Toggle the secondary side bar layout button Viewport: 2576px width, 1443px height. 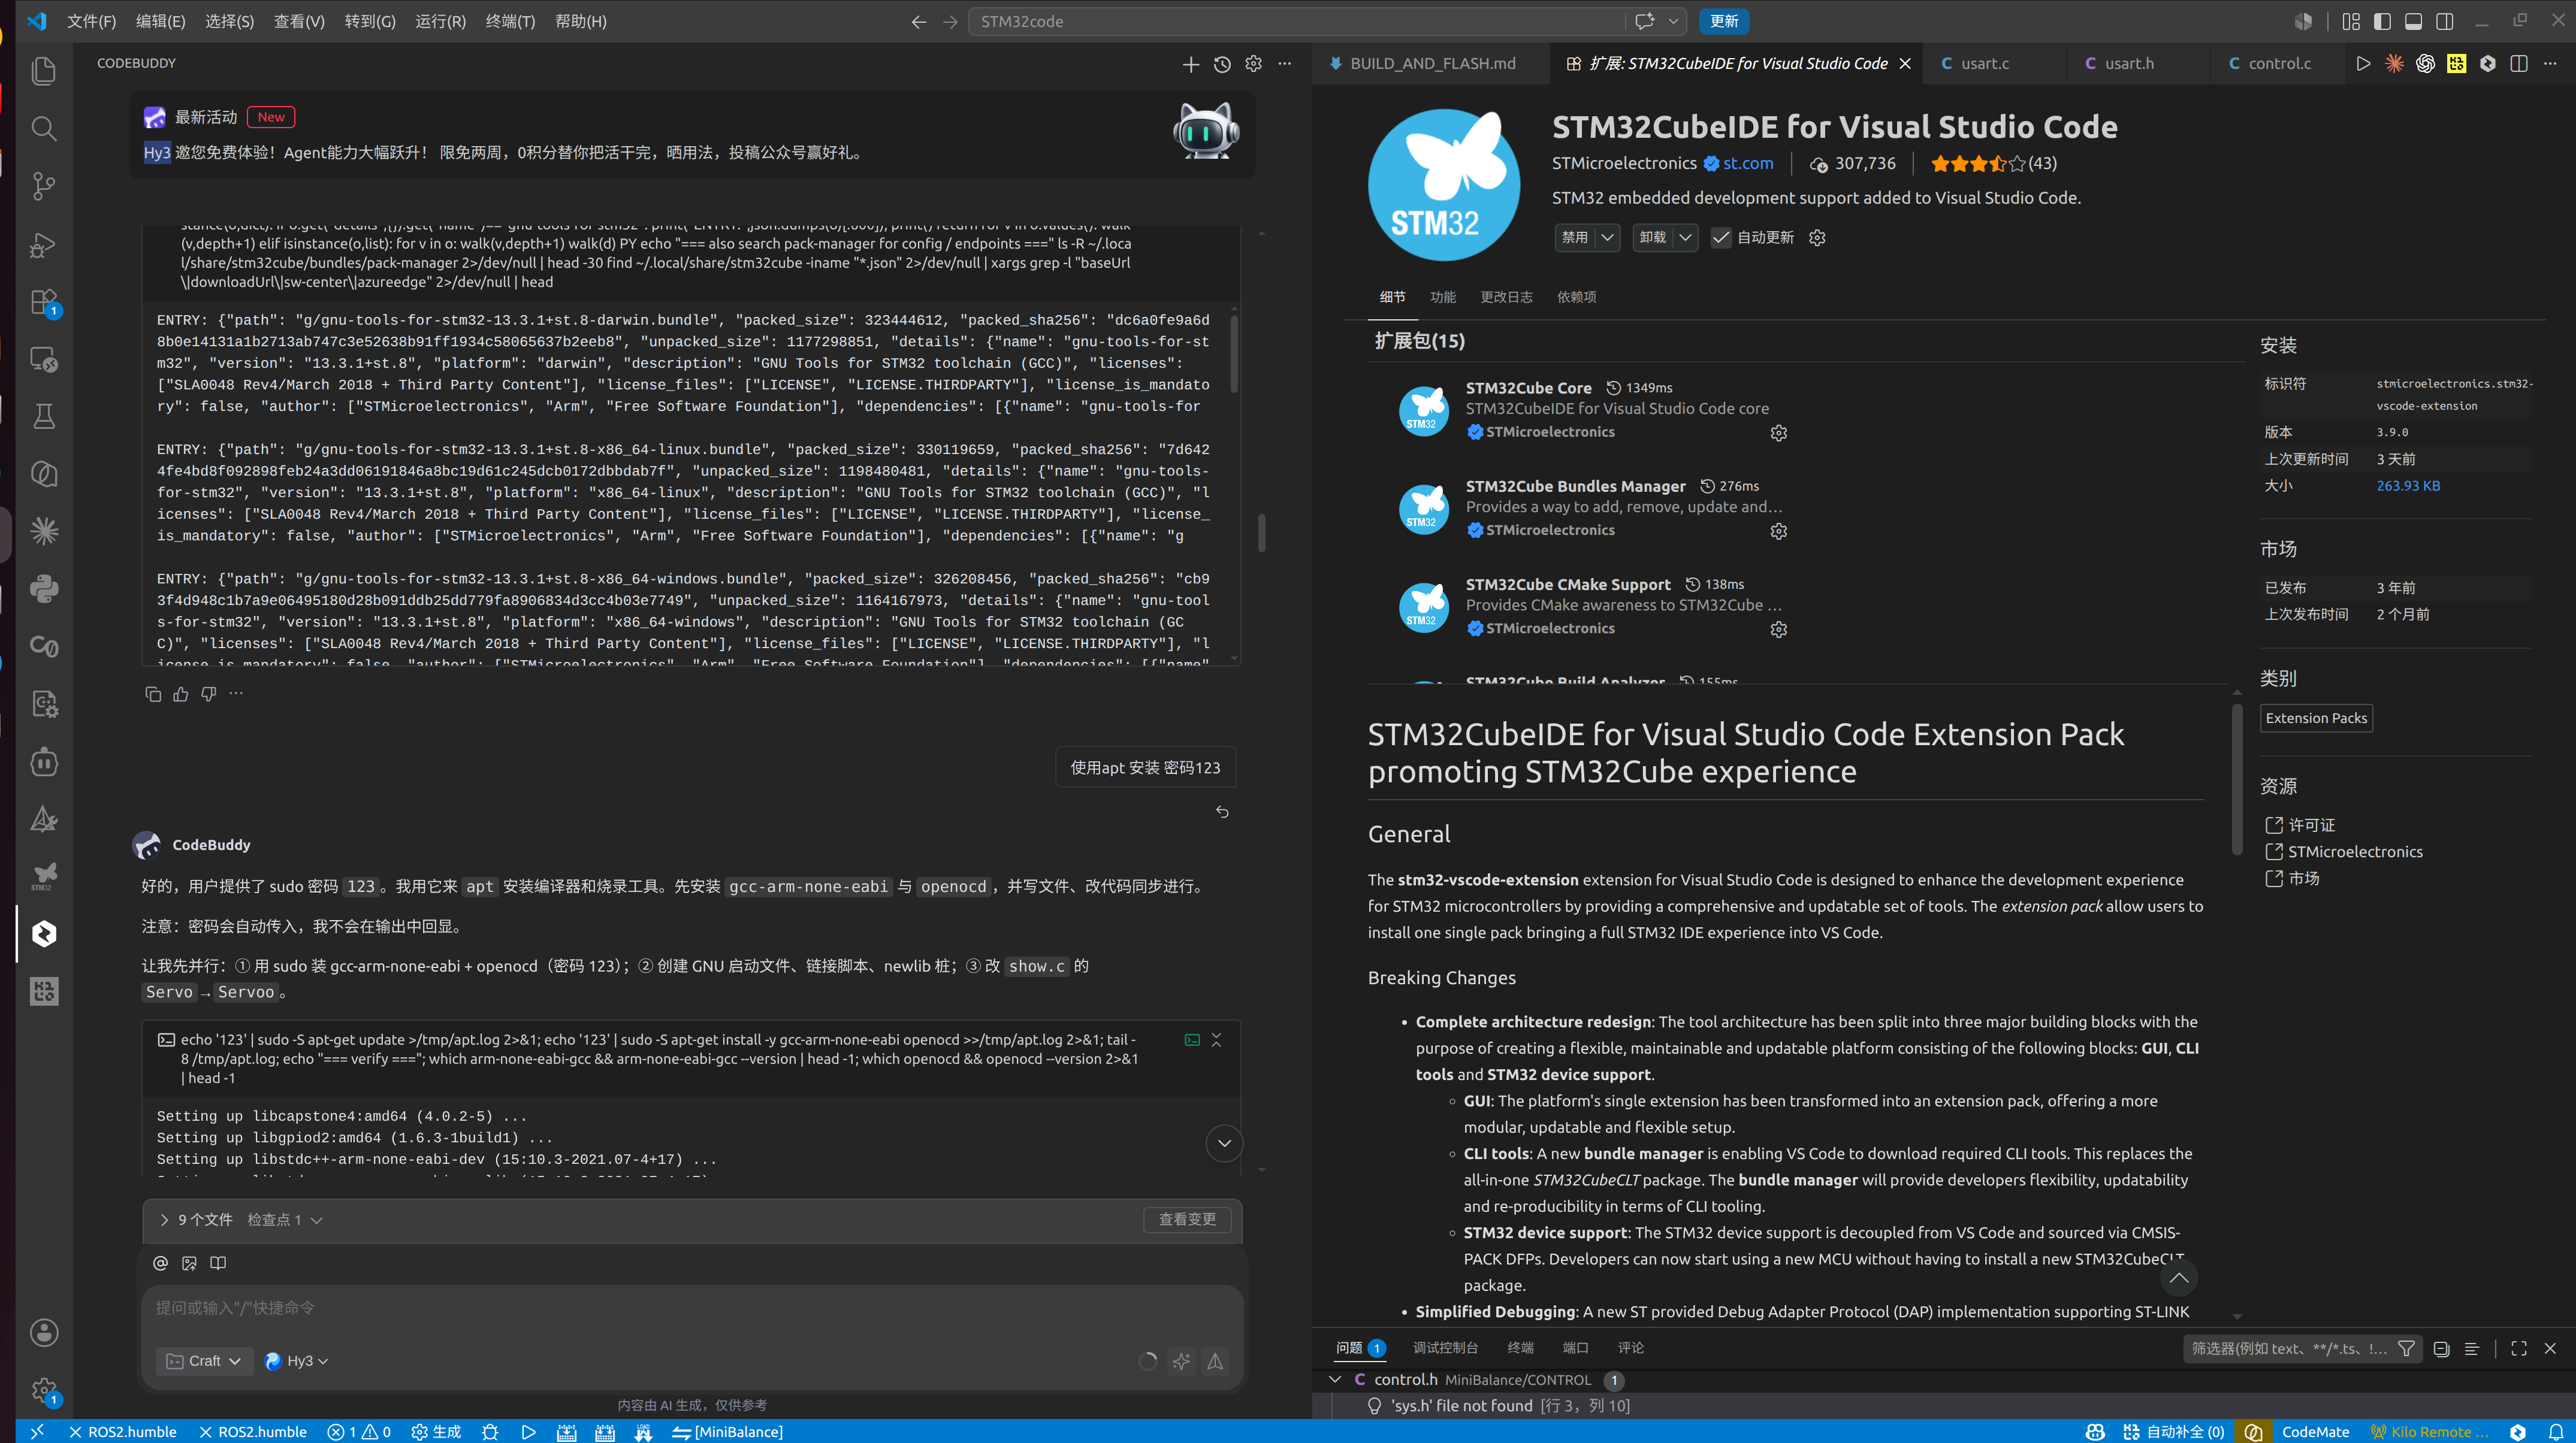point(2445,21)
